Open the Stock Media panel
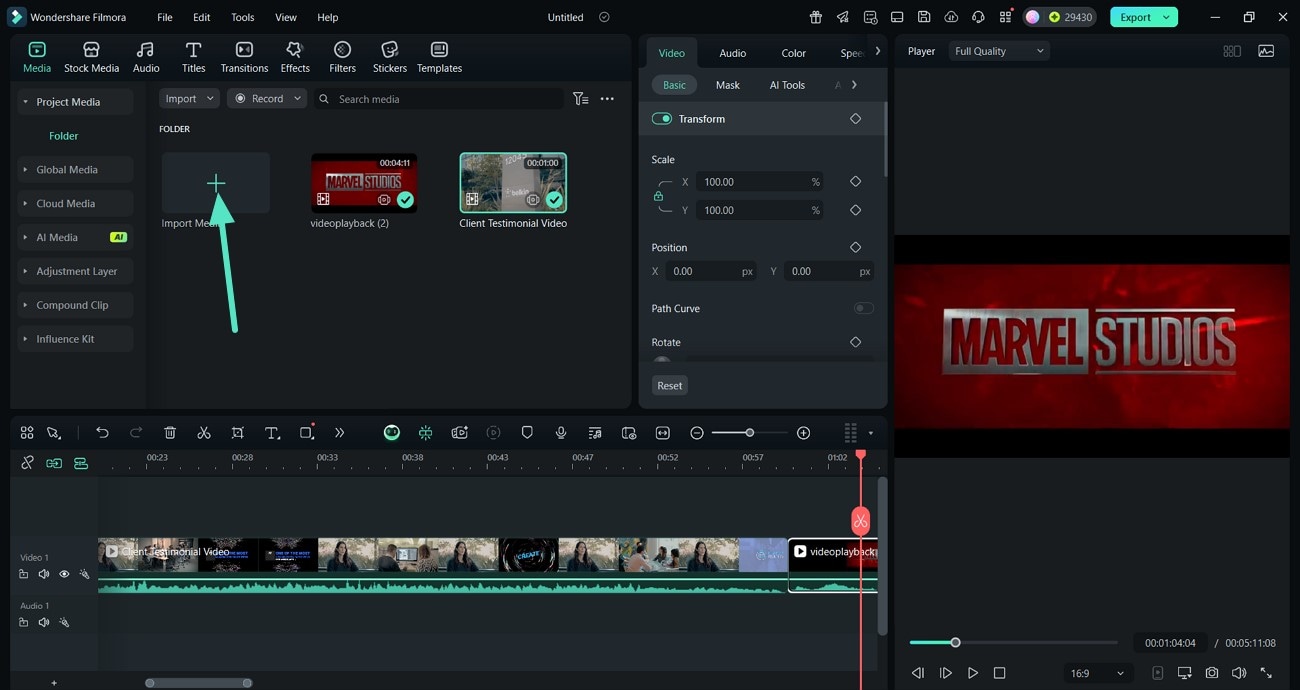This screenshot has width=1300, height=690. (x=91, y=57)
